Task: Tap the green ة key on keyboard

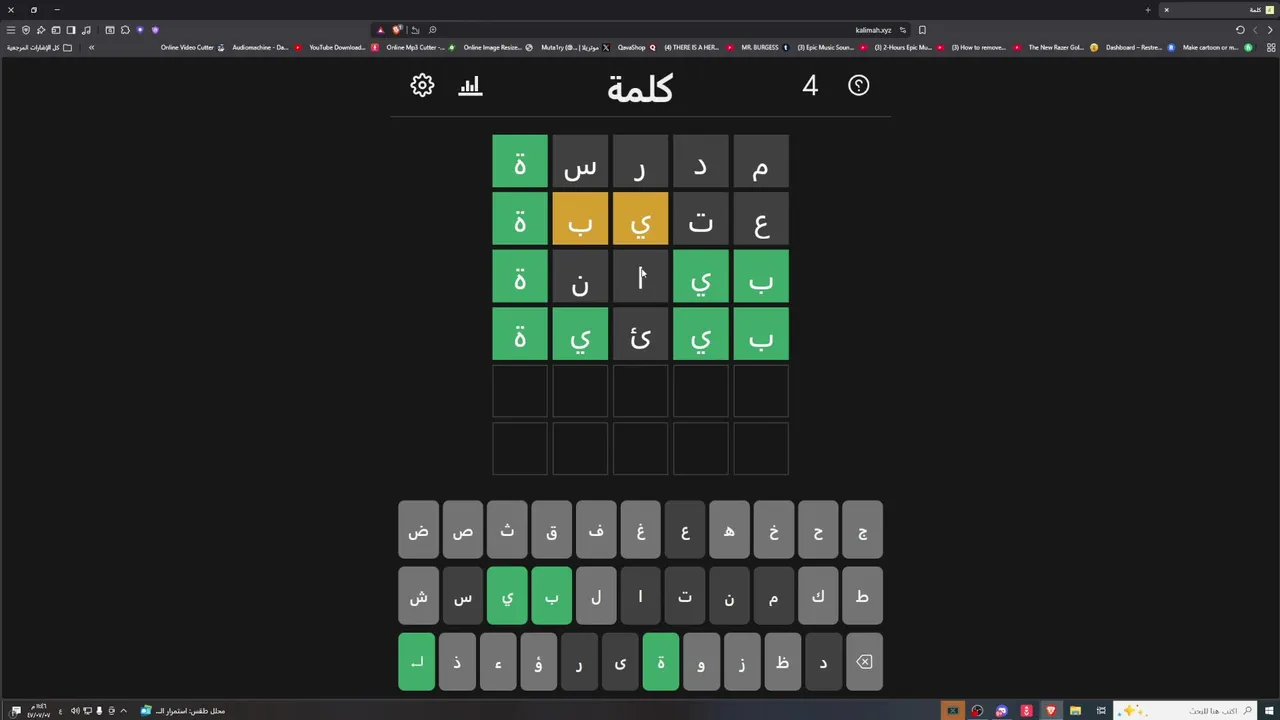Action: (660, 662)
